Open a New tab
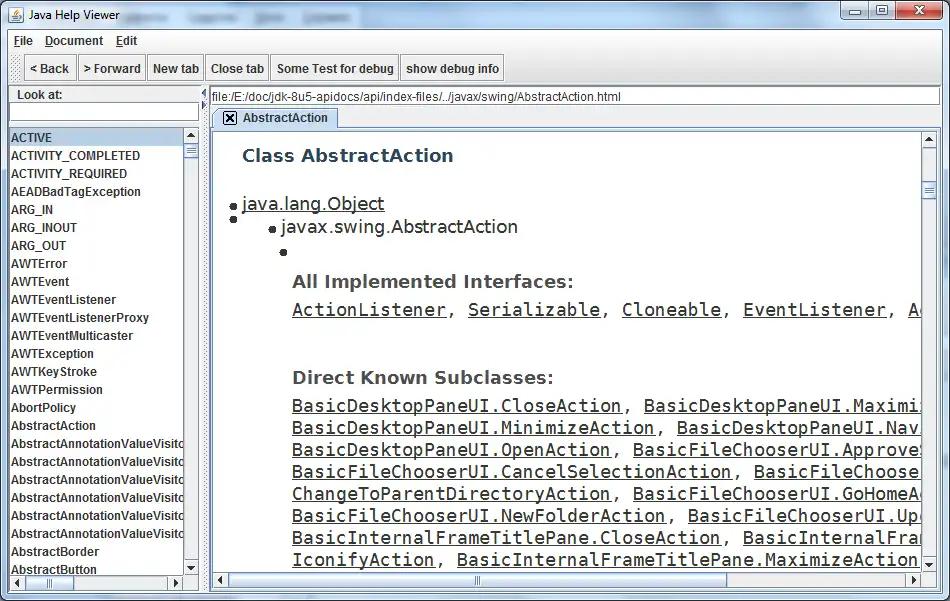 click(176, 68)
